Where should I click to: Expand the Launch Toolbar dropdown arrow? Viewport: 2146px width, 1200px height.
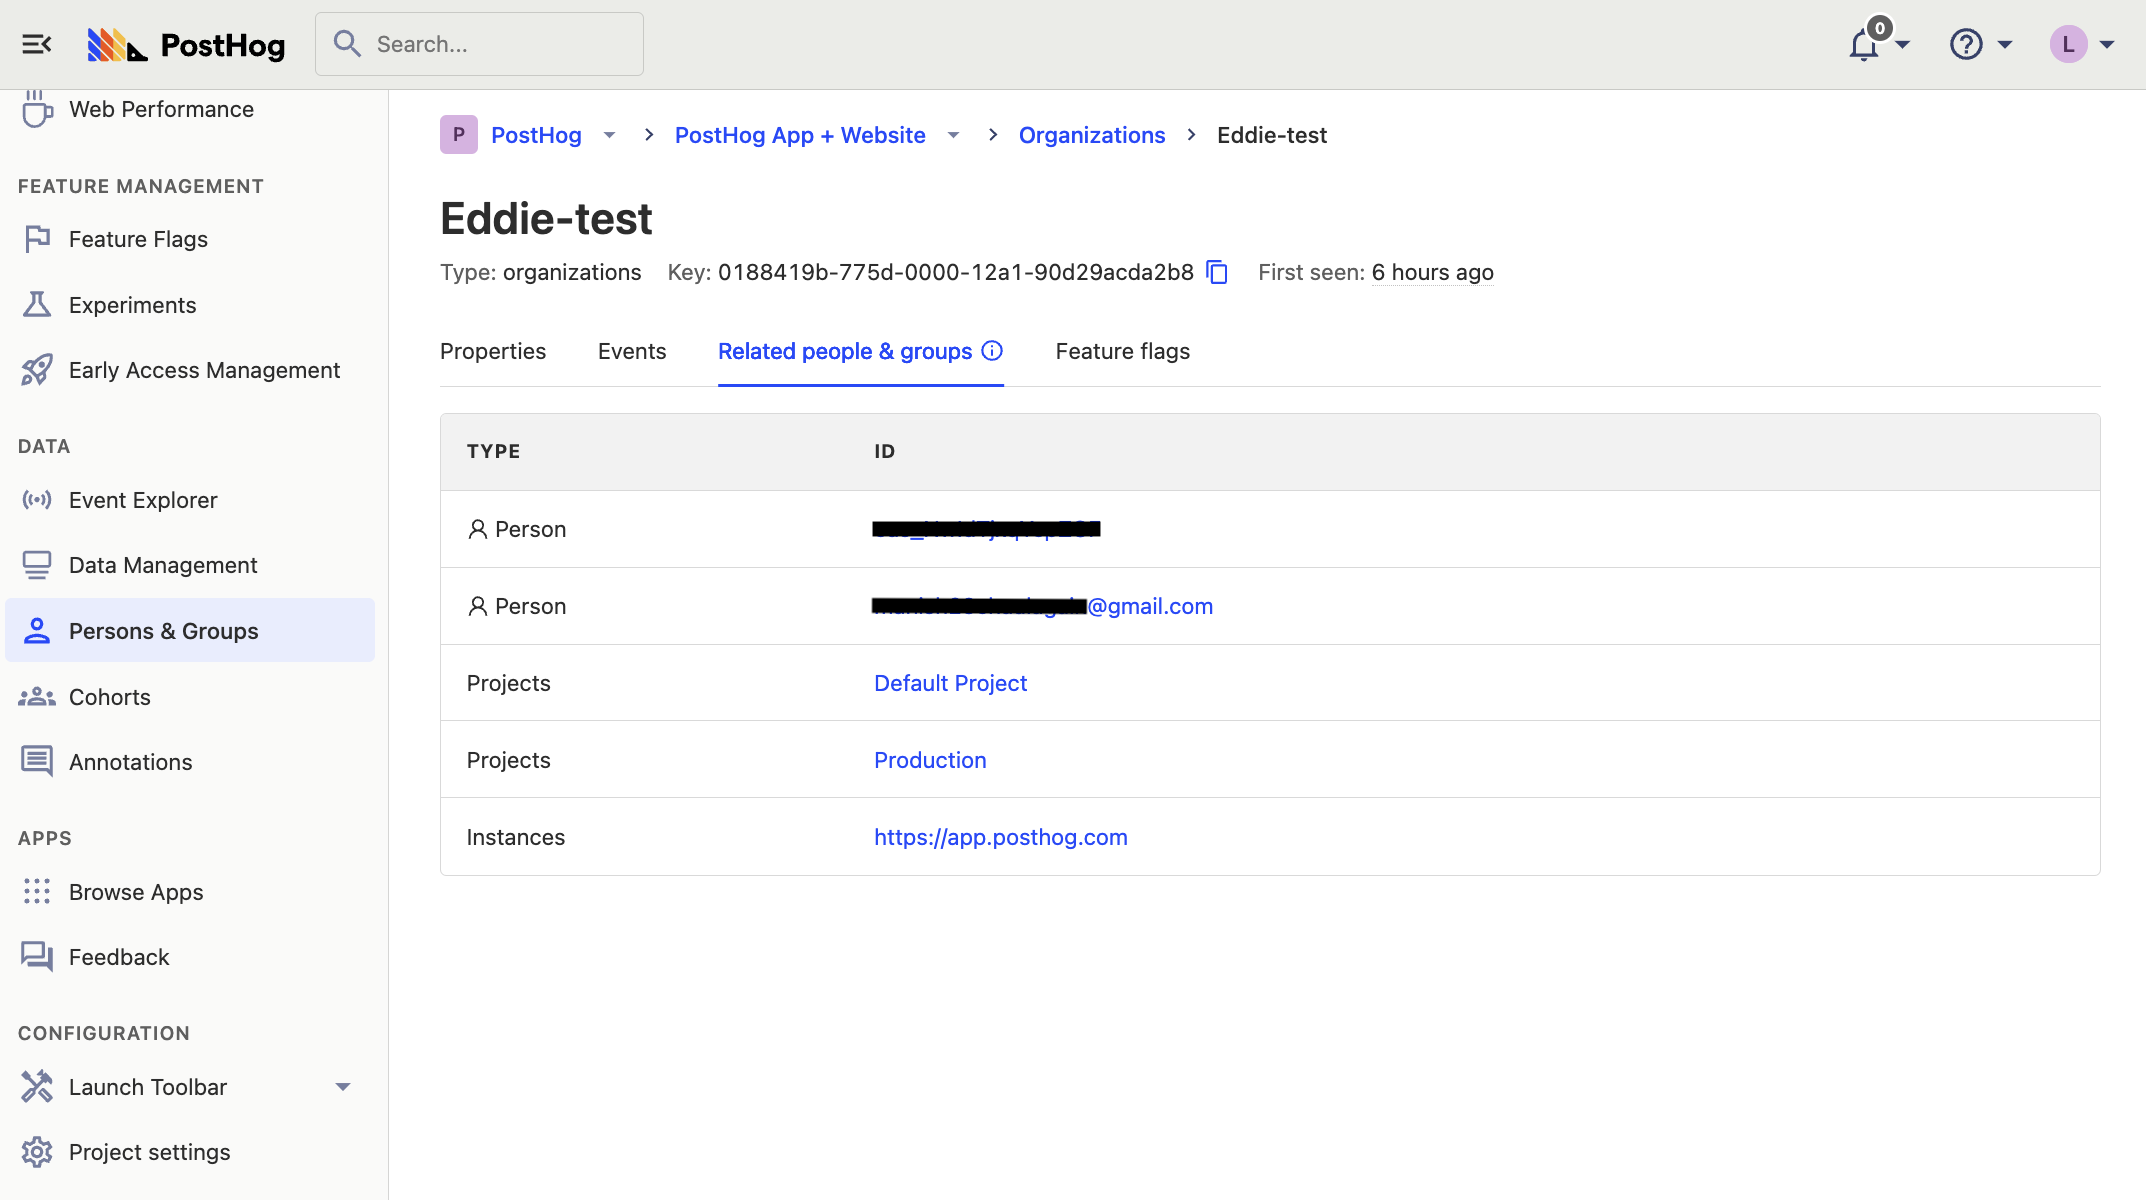click(343, 1087)
